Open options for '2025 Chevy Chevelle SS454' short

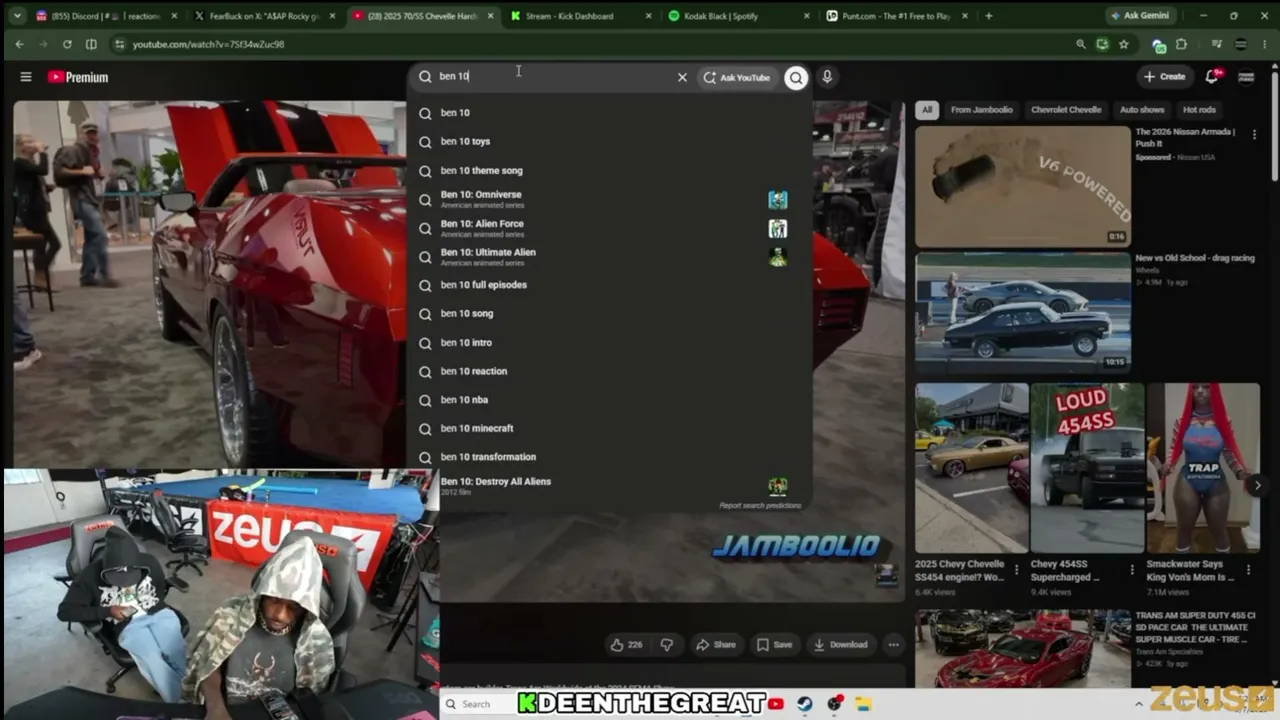(x=1017, y=570)
